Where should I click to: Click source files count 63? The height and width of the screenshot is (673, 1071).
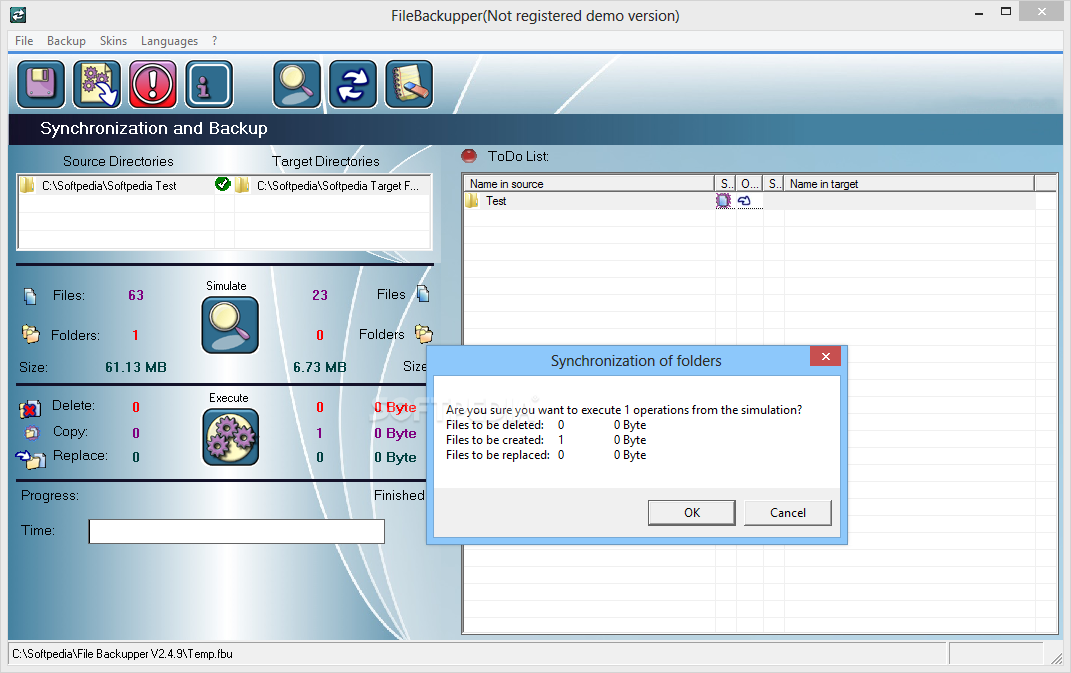pyautogui.click(x=136, y=295)
